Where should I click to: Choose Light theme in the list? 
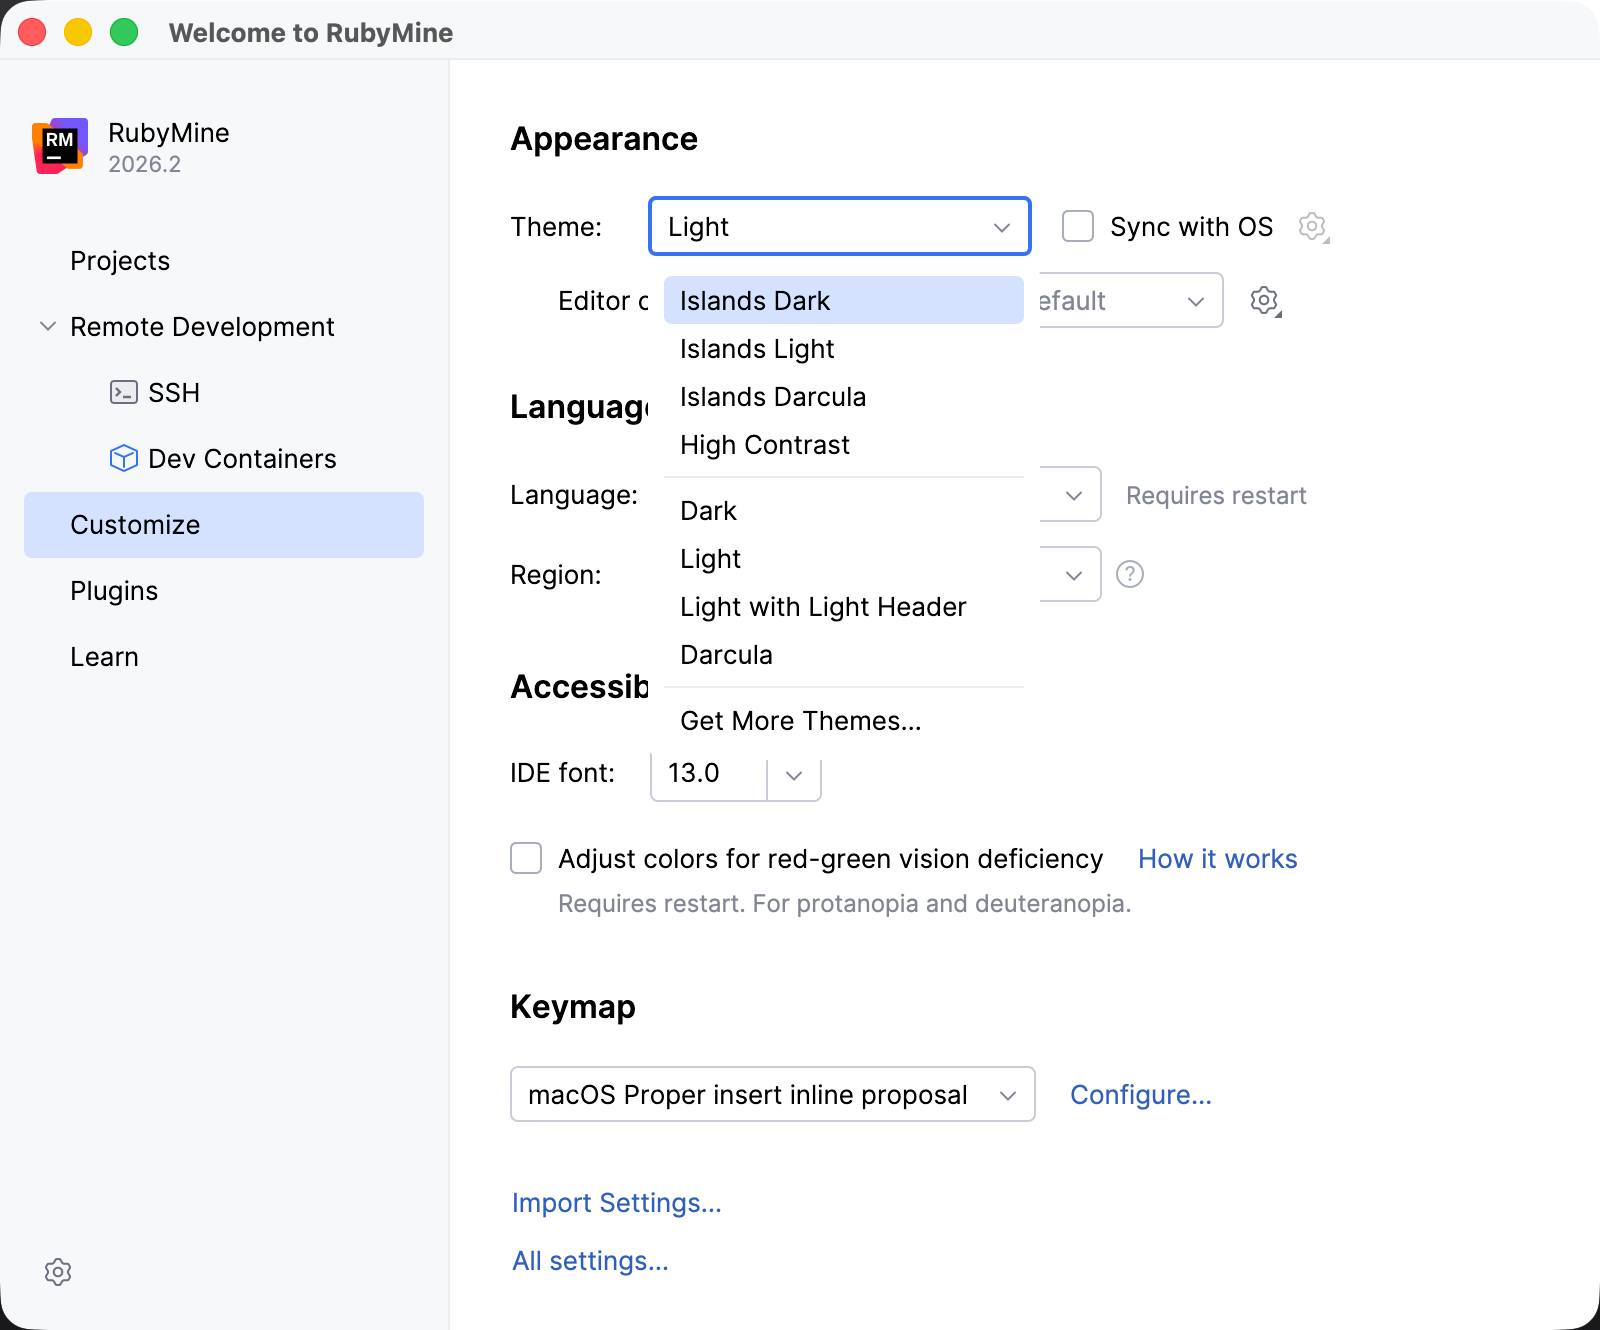point(844,558)
